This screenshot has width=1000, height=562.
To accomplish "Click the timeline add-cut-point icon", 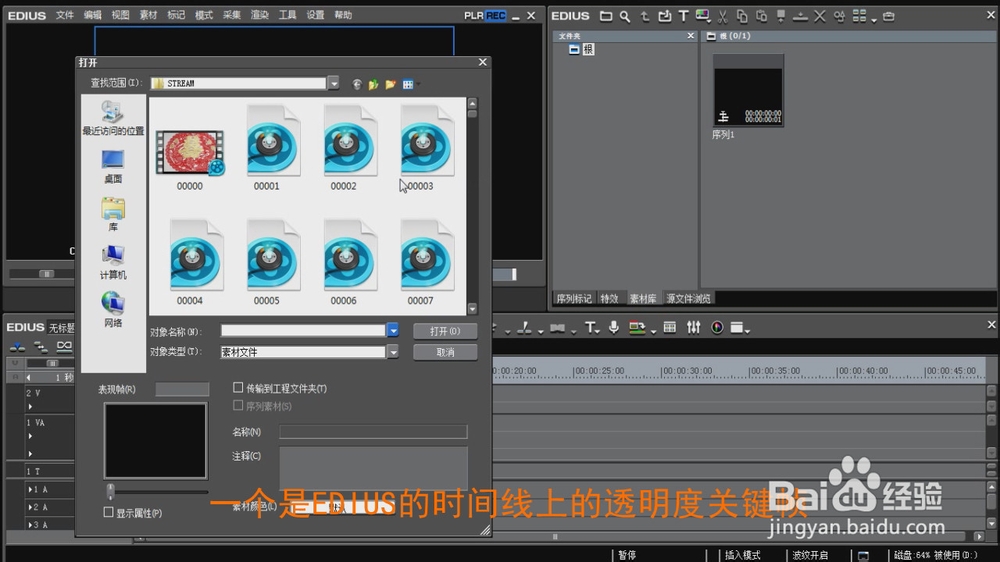I will (524, 327).
